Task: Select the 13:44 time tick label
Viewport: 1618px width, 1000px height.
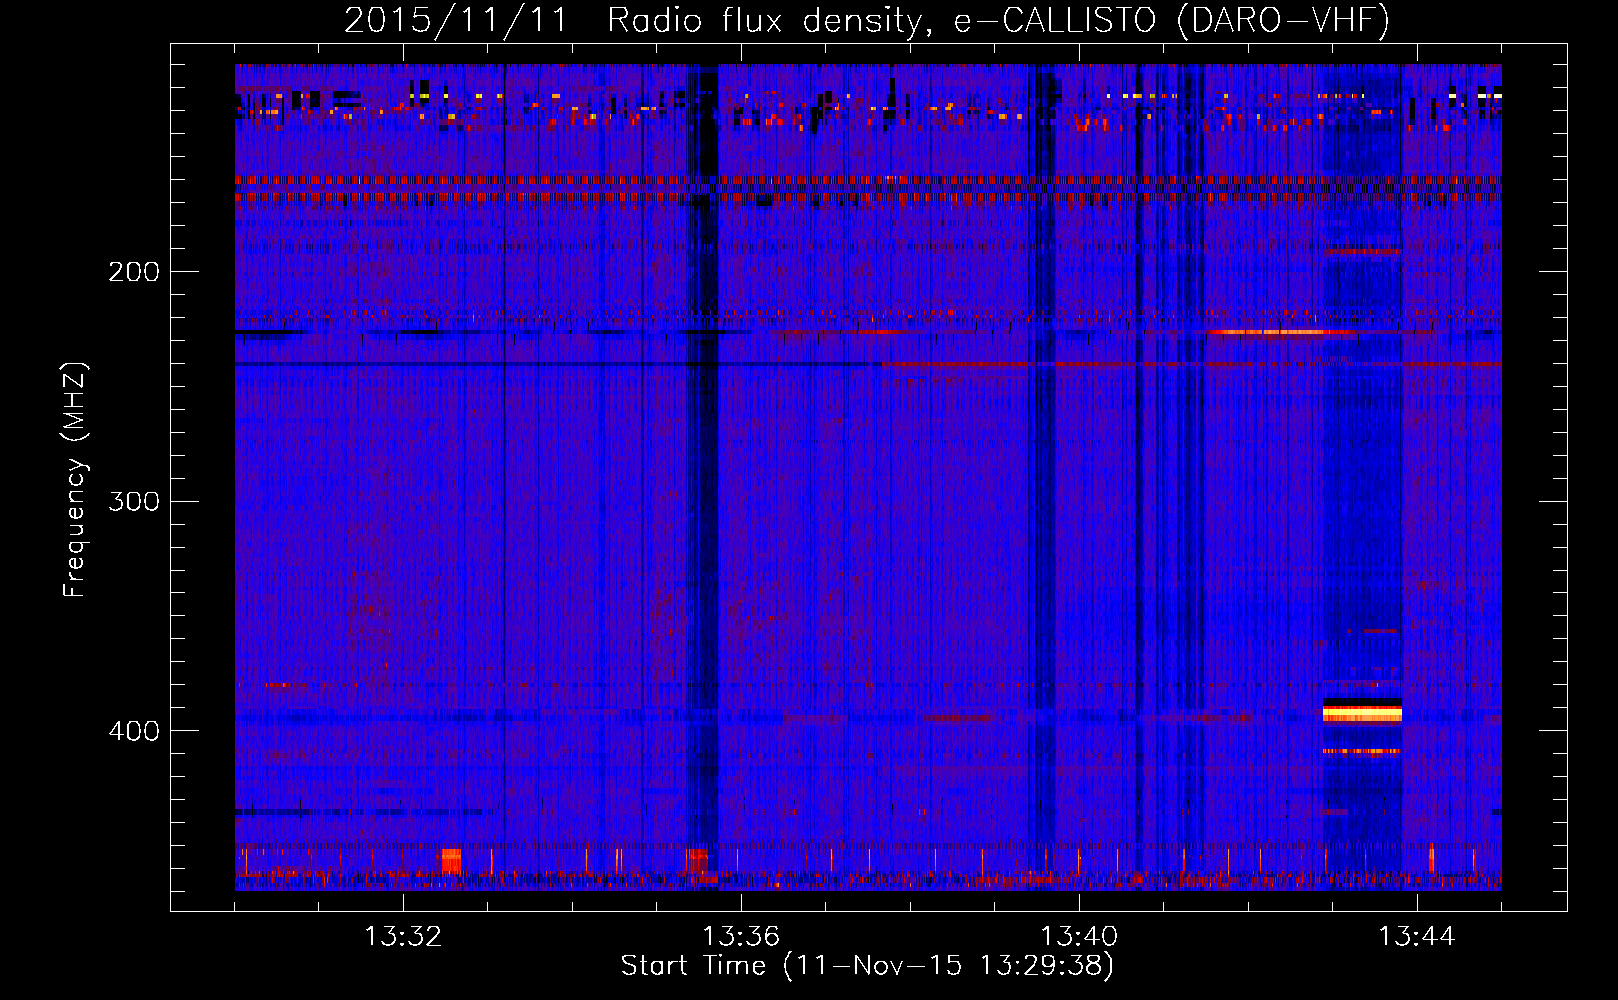Action: click(x=1417, y=936)
